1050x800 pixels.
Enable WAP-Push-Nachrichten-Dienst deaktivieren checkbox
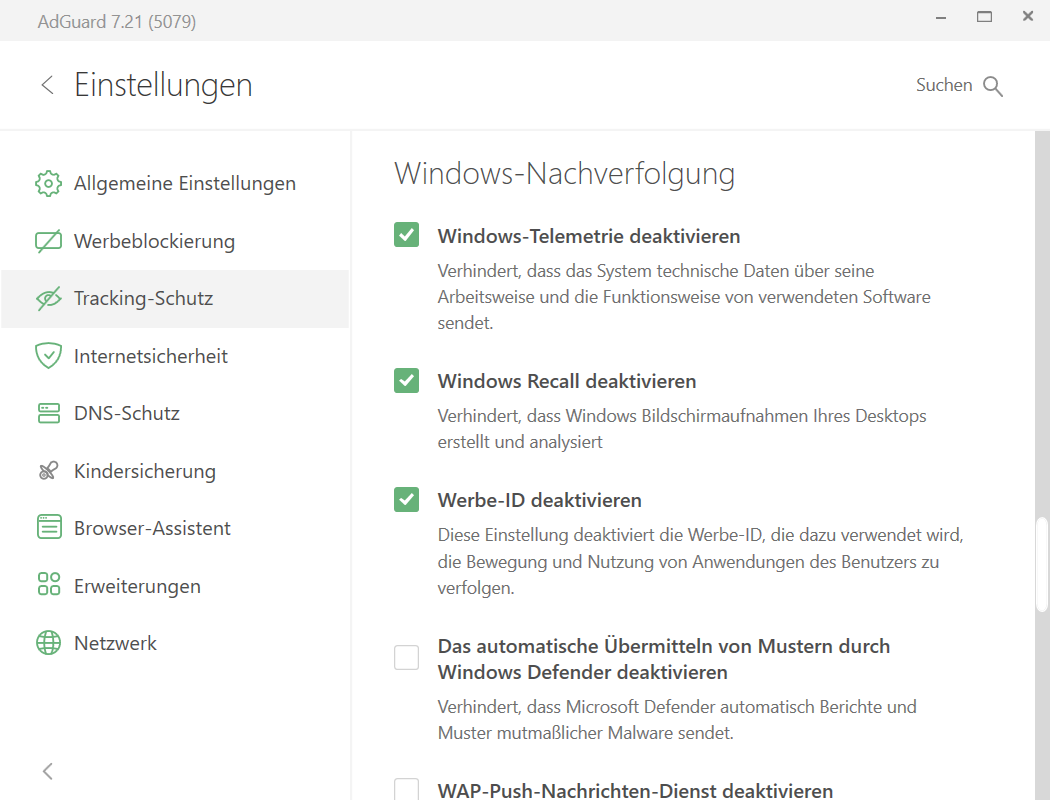(406, 789)
